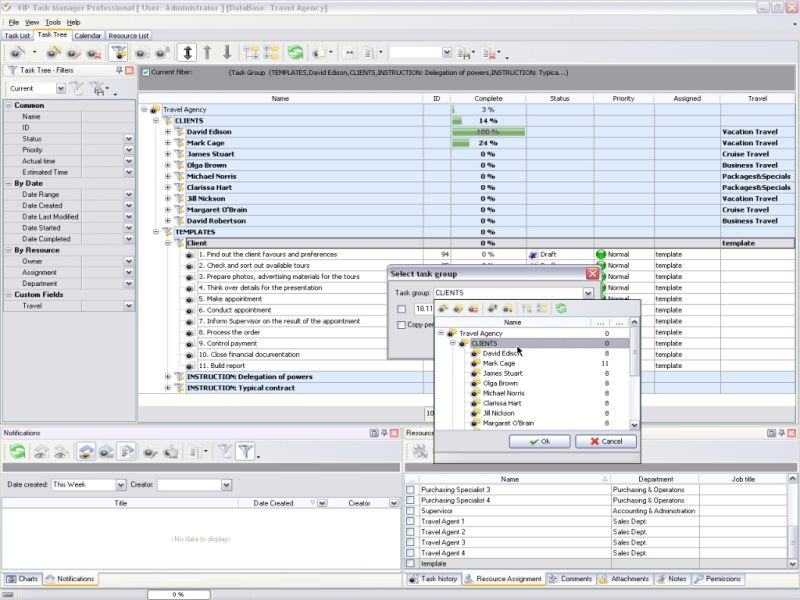Open the Date created This Week dropdown
The height and width of the screenshot is (600, 800).
(x=120, y=485)
